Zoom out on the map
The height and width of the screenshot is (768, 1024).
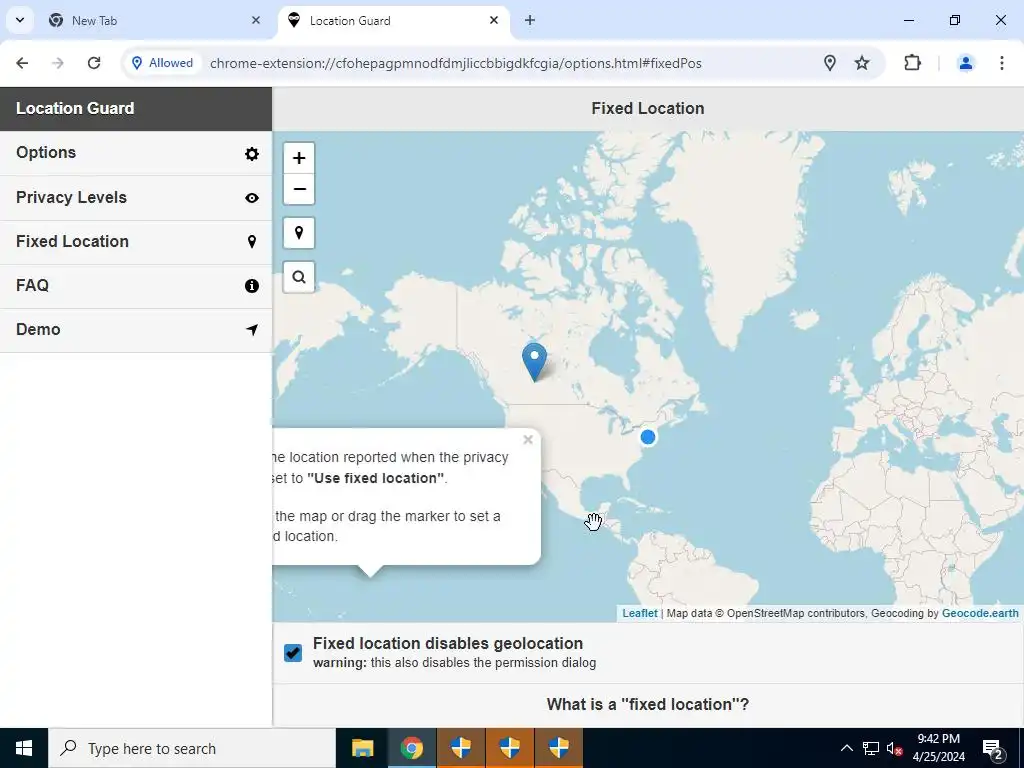(299, 189)
